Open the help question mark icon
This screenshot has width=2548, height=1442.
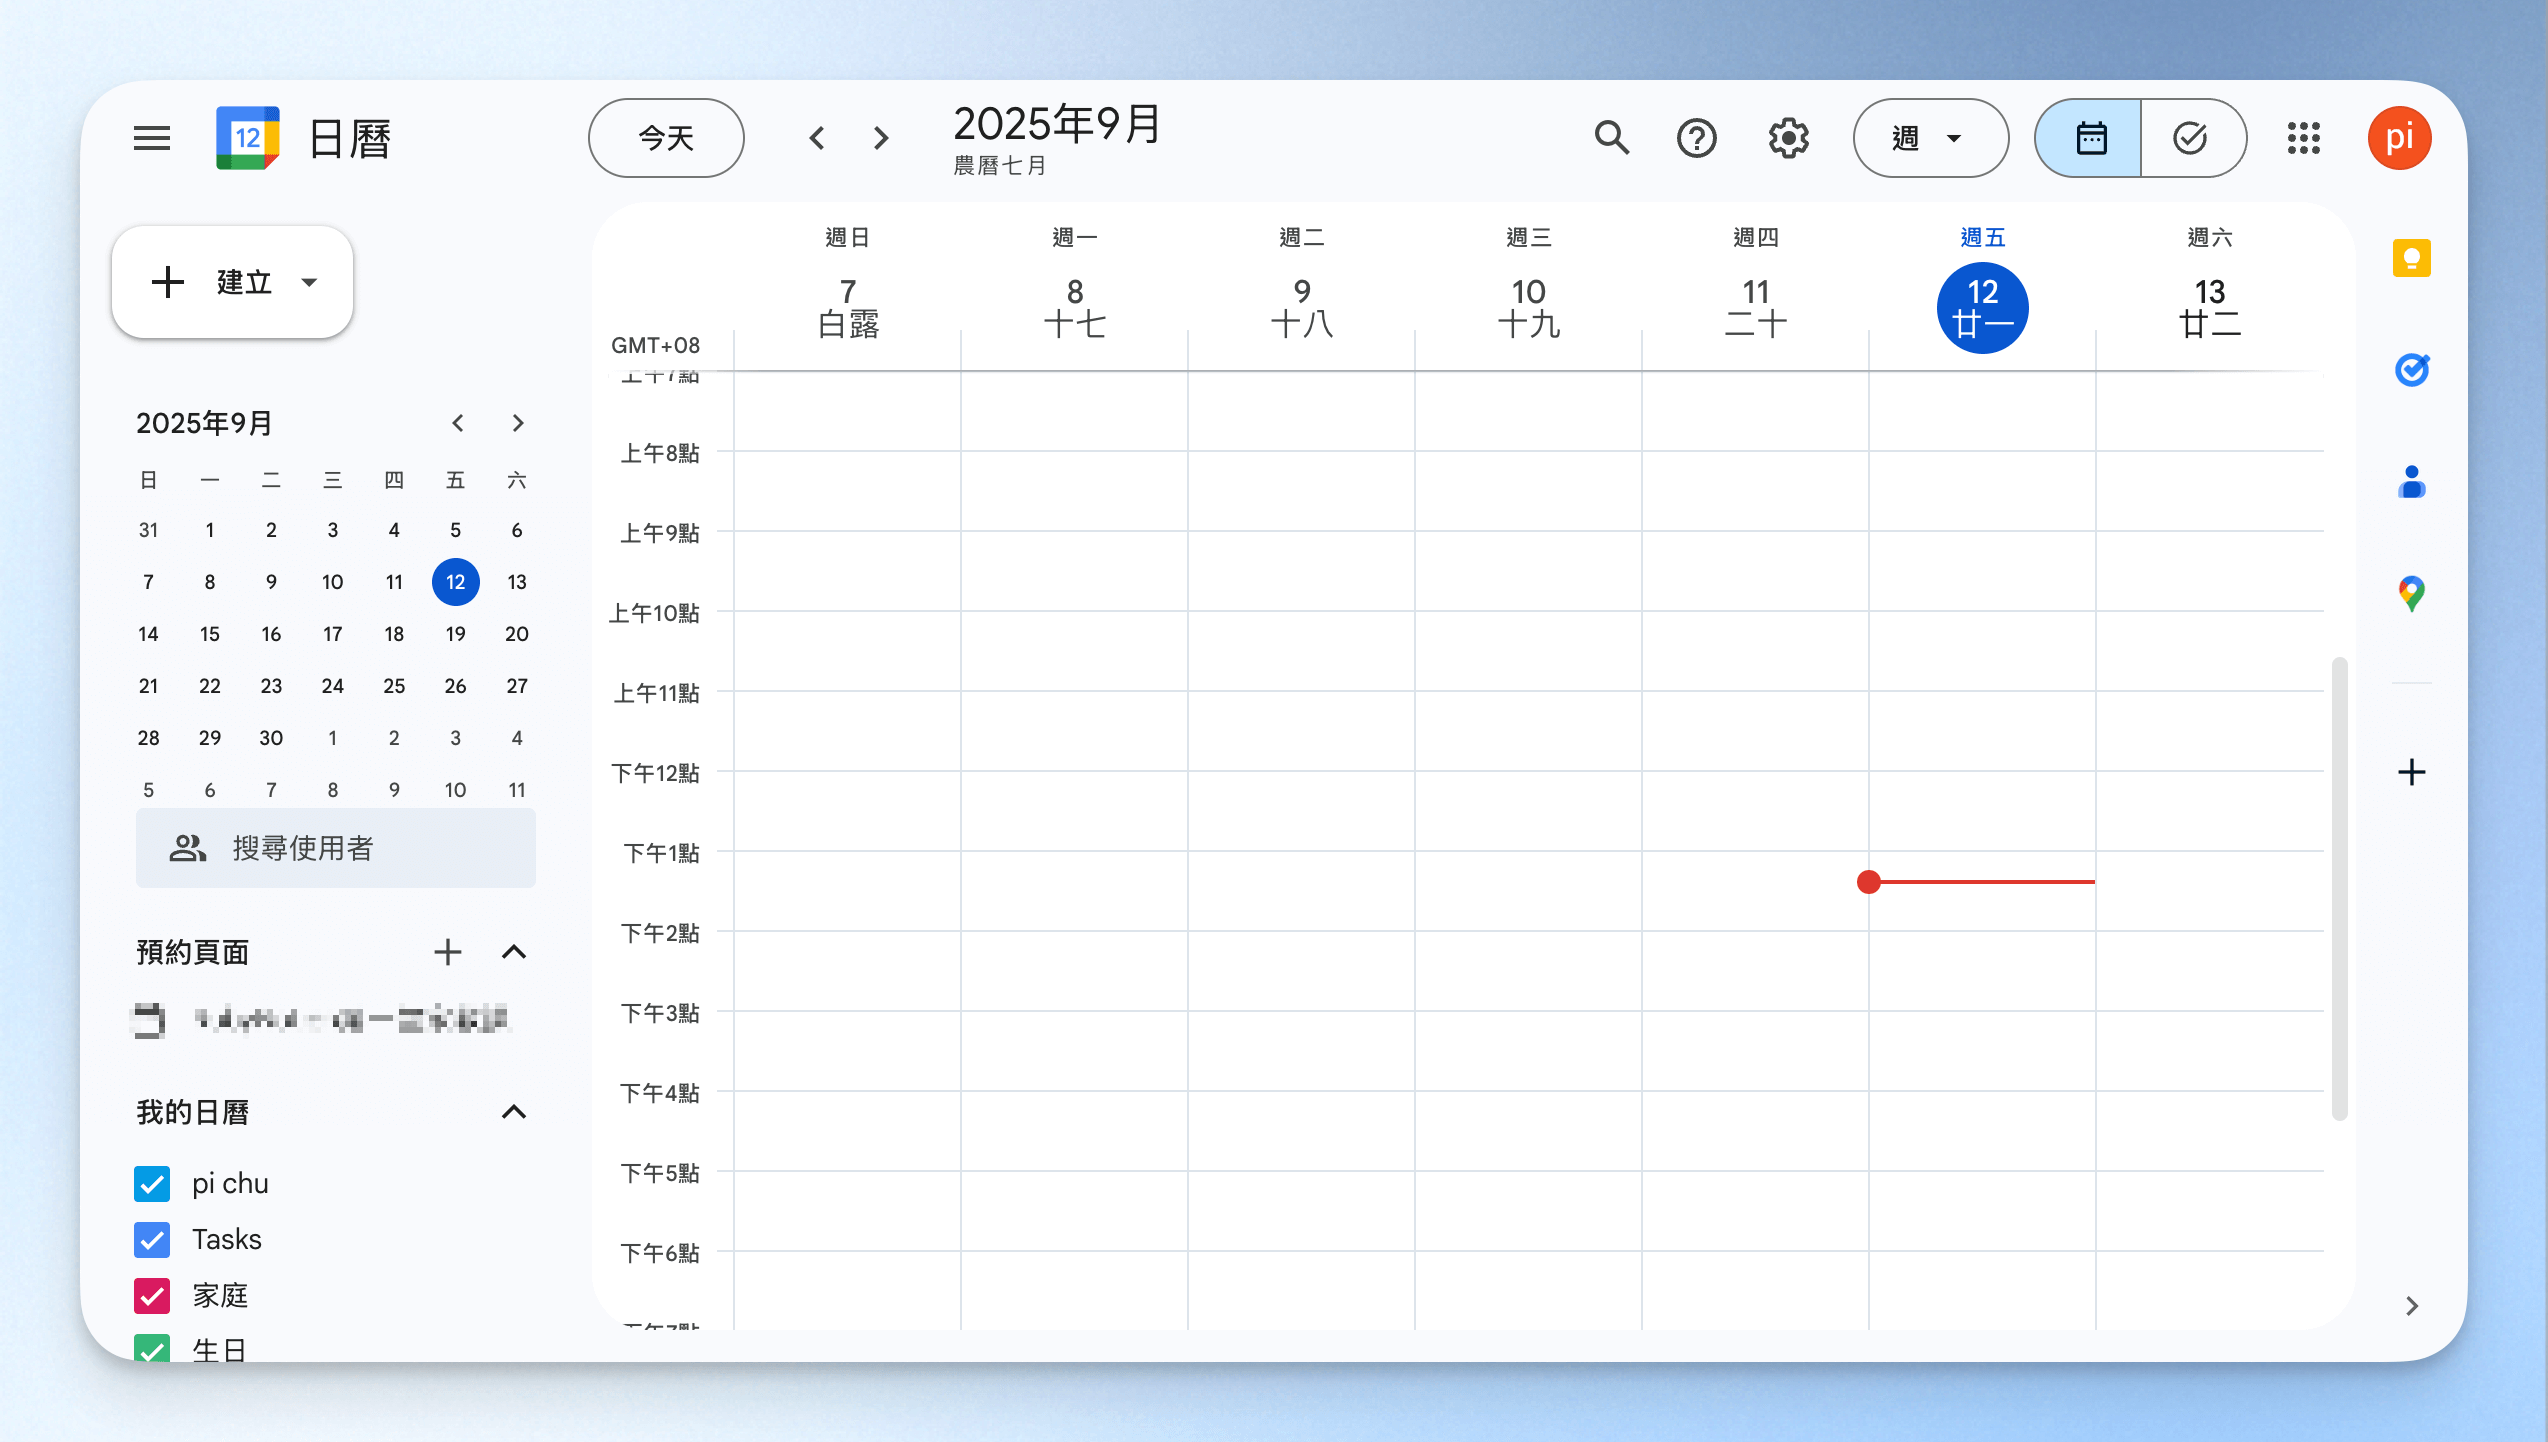[x=1696, y=138]
